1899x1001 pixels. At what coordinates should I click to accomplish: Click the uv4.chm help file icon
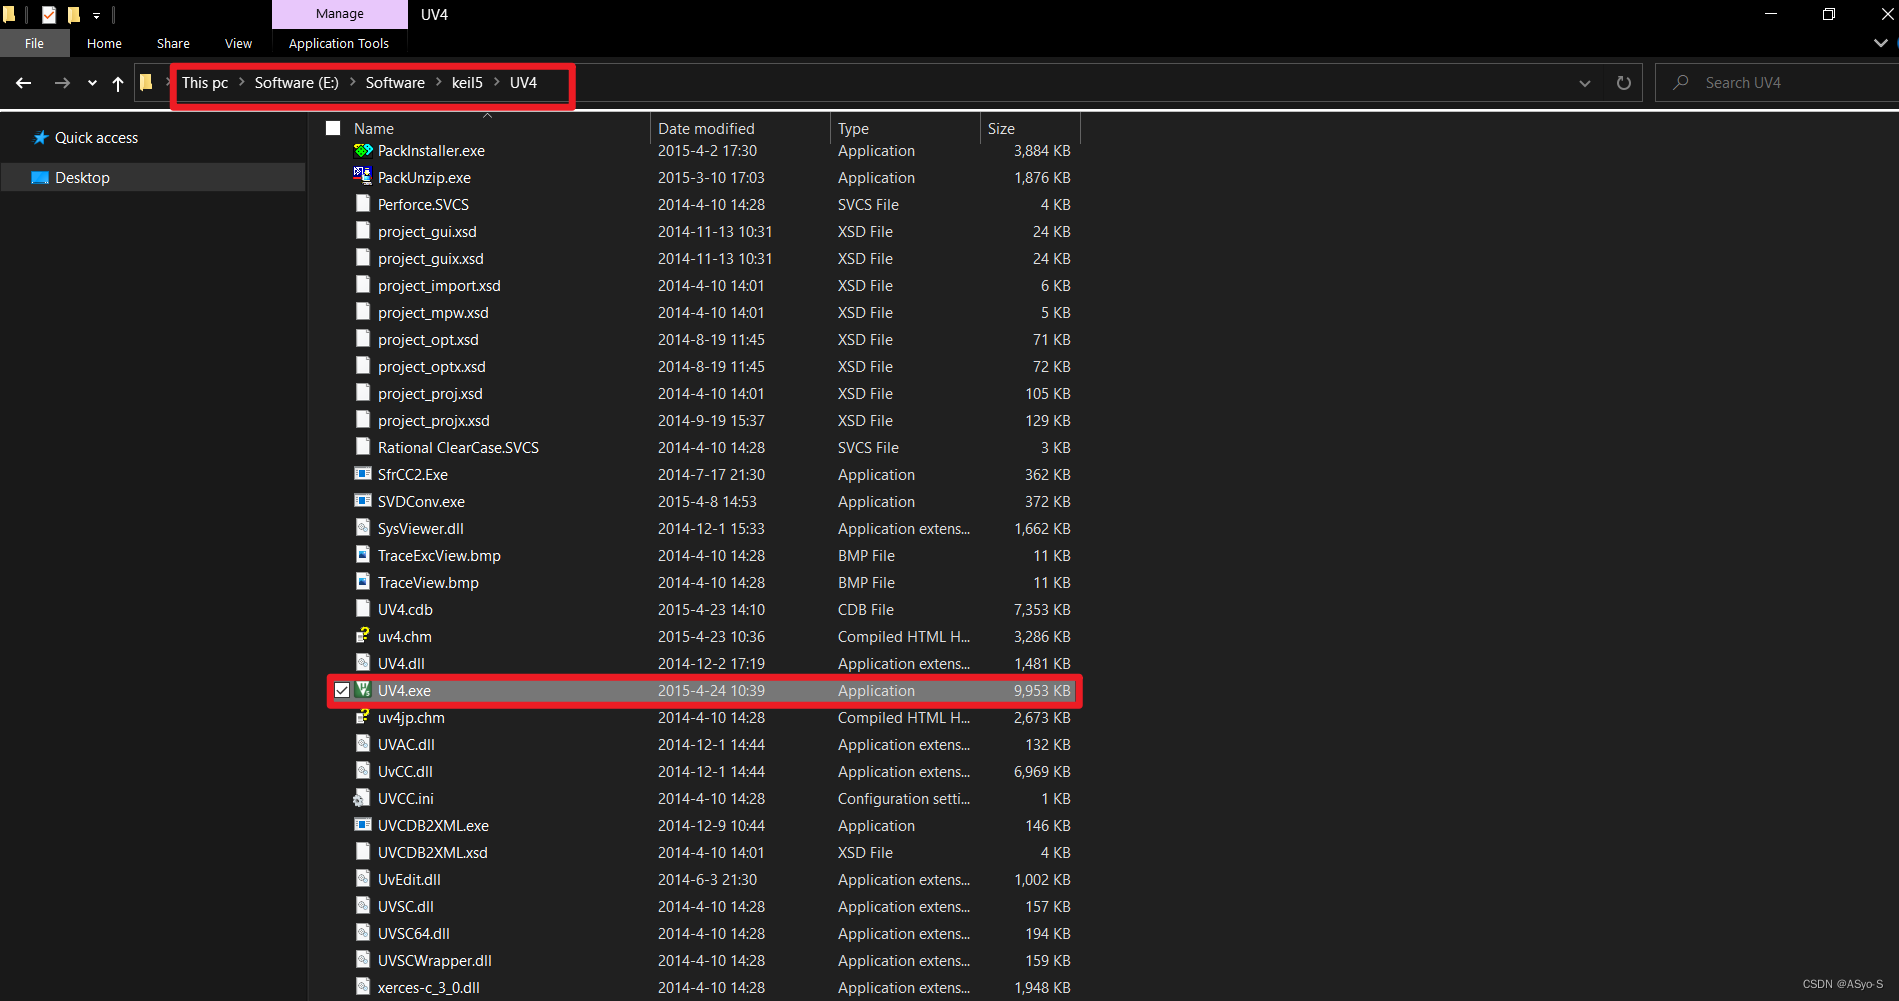[363, 635]
